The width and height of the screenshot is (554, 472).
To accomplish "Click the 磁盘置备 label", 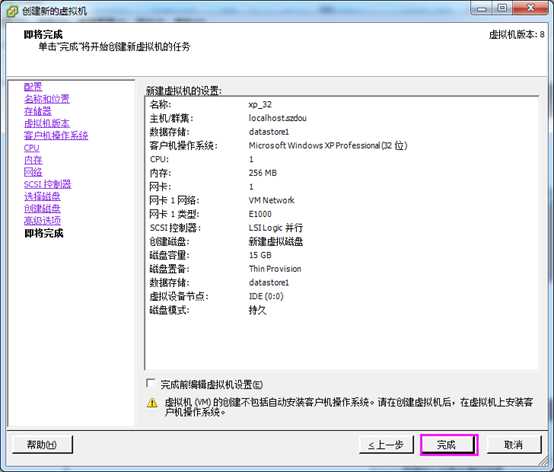I will click(x=169, y=269).
